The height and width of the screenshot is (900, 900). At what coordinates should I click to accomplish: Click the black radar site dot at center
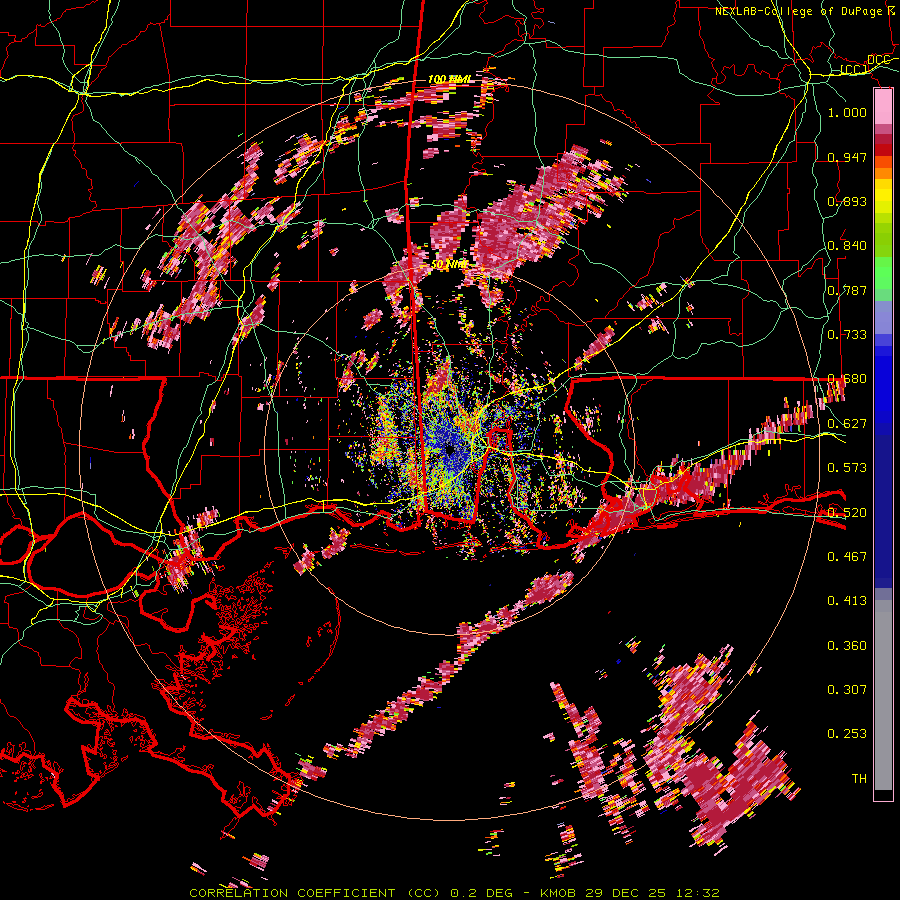point(451,450)
